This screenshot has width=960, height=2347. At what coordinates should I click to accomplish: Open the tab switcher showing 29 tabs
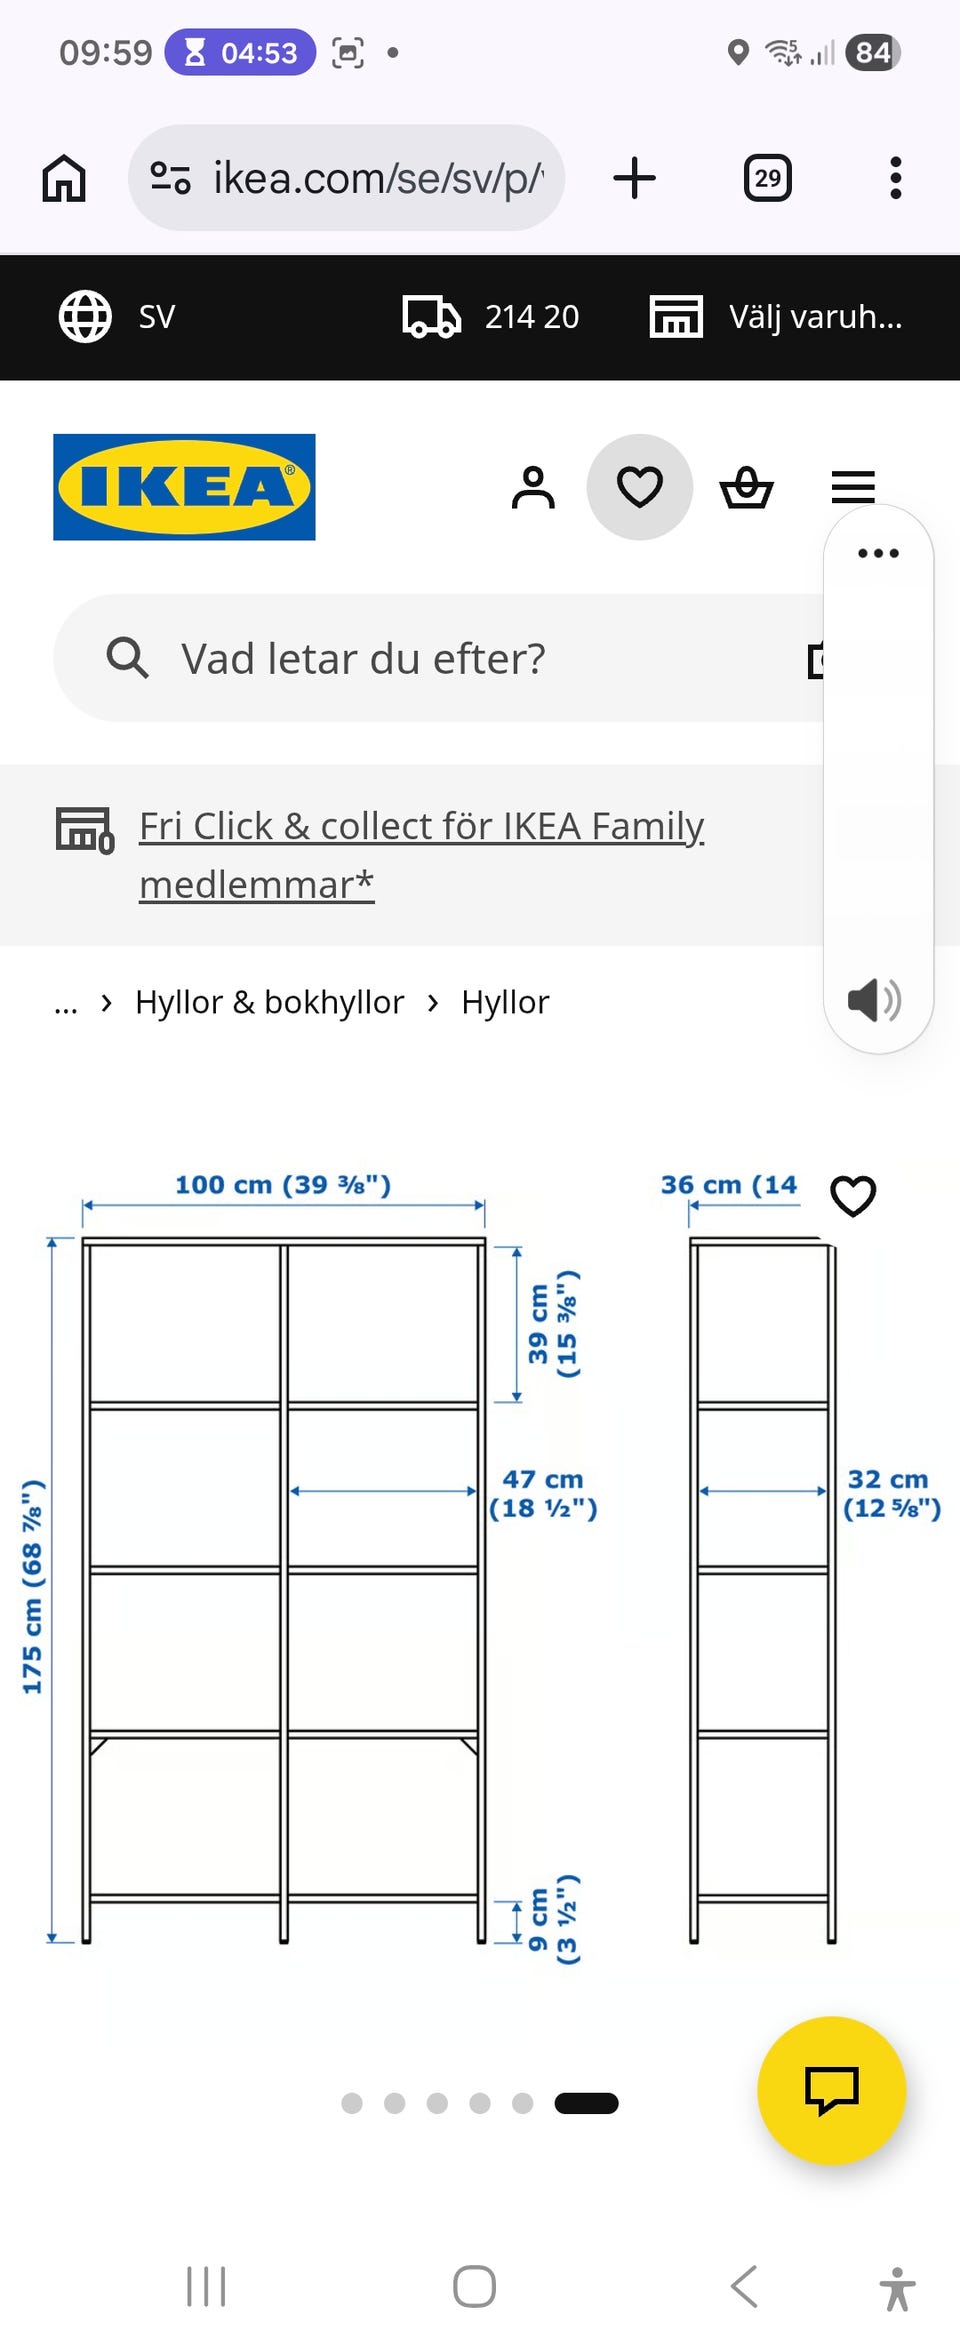click(767, 179)
